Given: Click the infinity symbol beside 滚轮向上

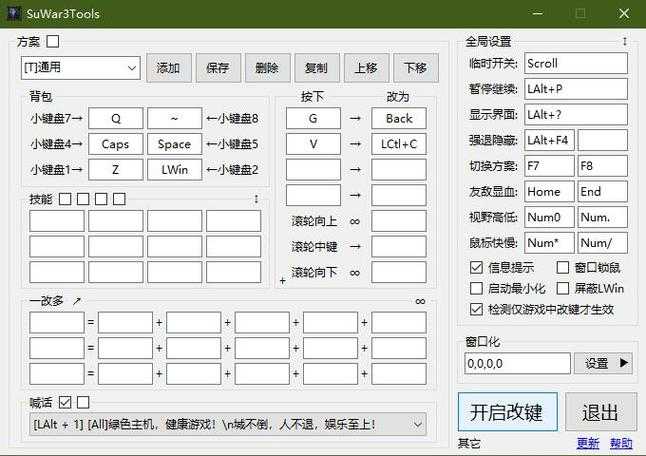Looking at the screenshot, I should point(355,222).
